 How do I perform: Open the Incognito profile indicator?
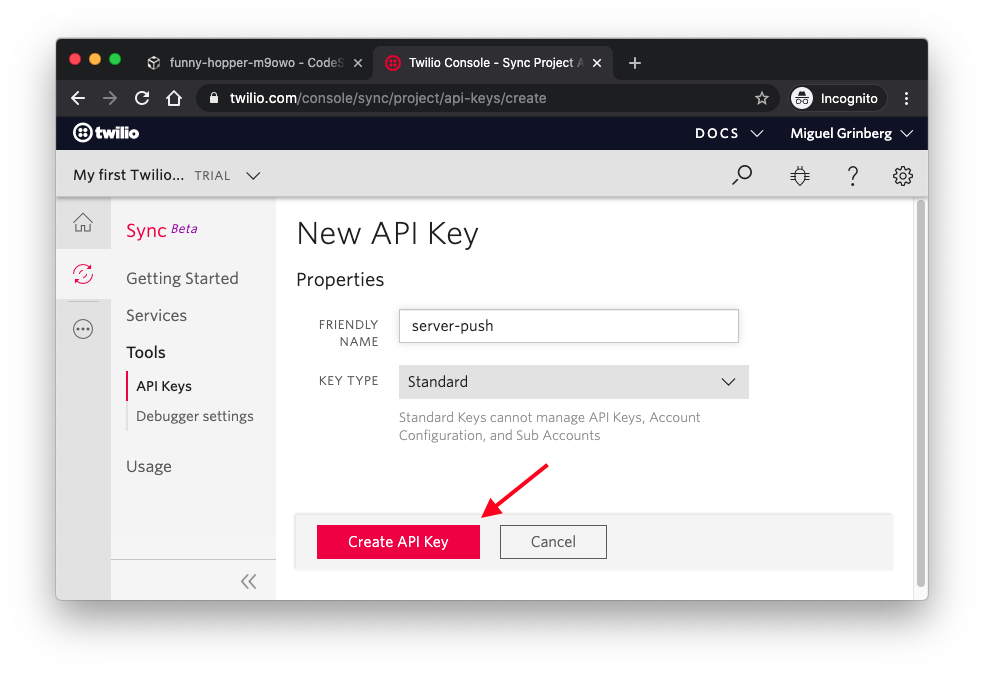(837, 98)
